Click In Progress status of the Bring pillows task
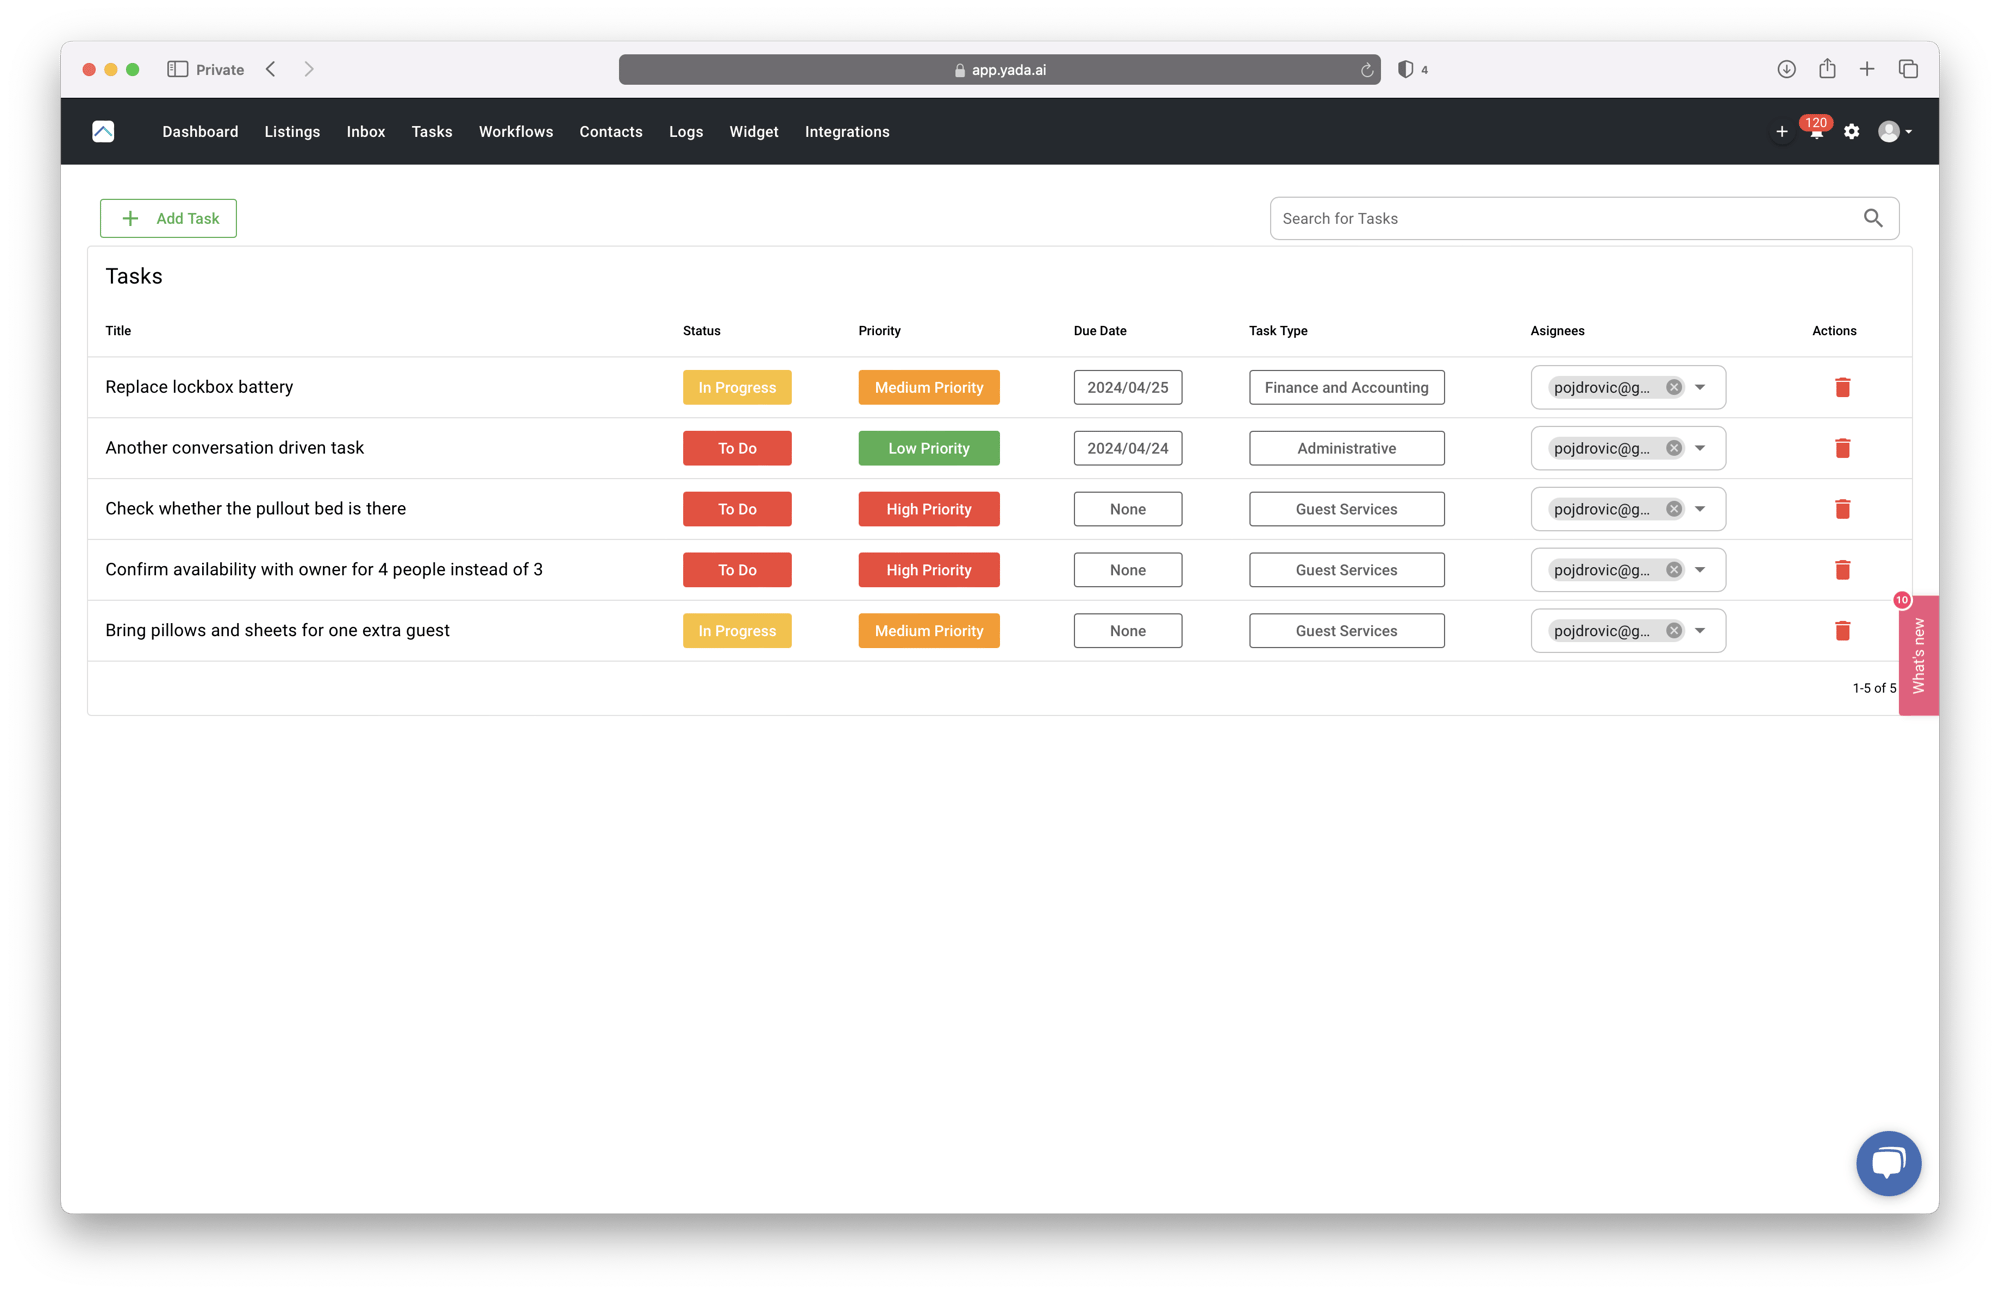The image size is (2000, 1294). pyautogui.click(x=737, y=631)
